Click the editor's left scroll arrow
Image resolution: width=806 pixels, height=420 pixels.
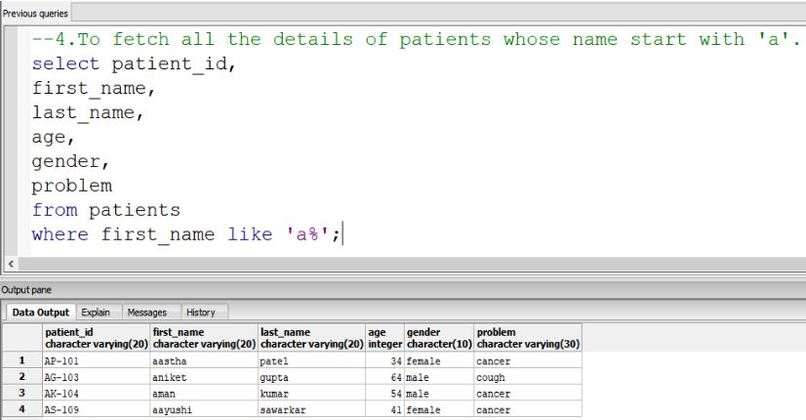11,264
